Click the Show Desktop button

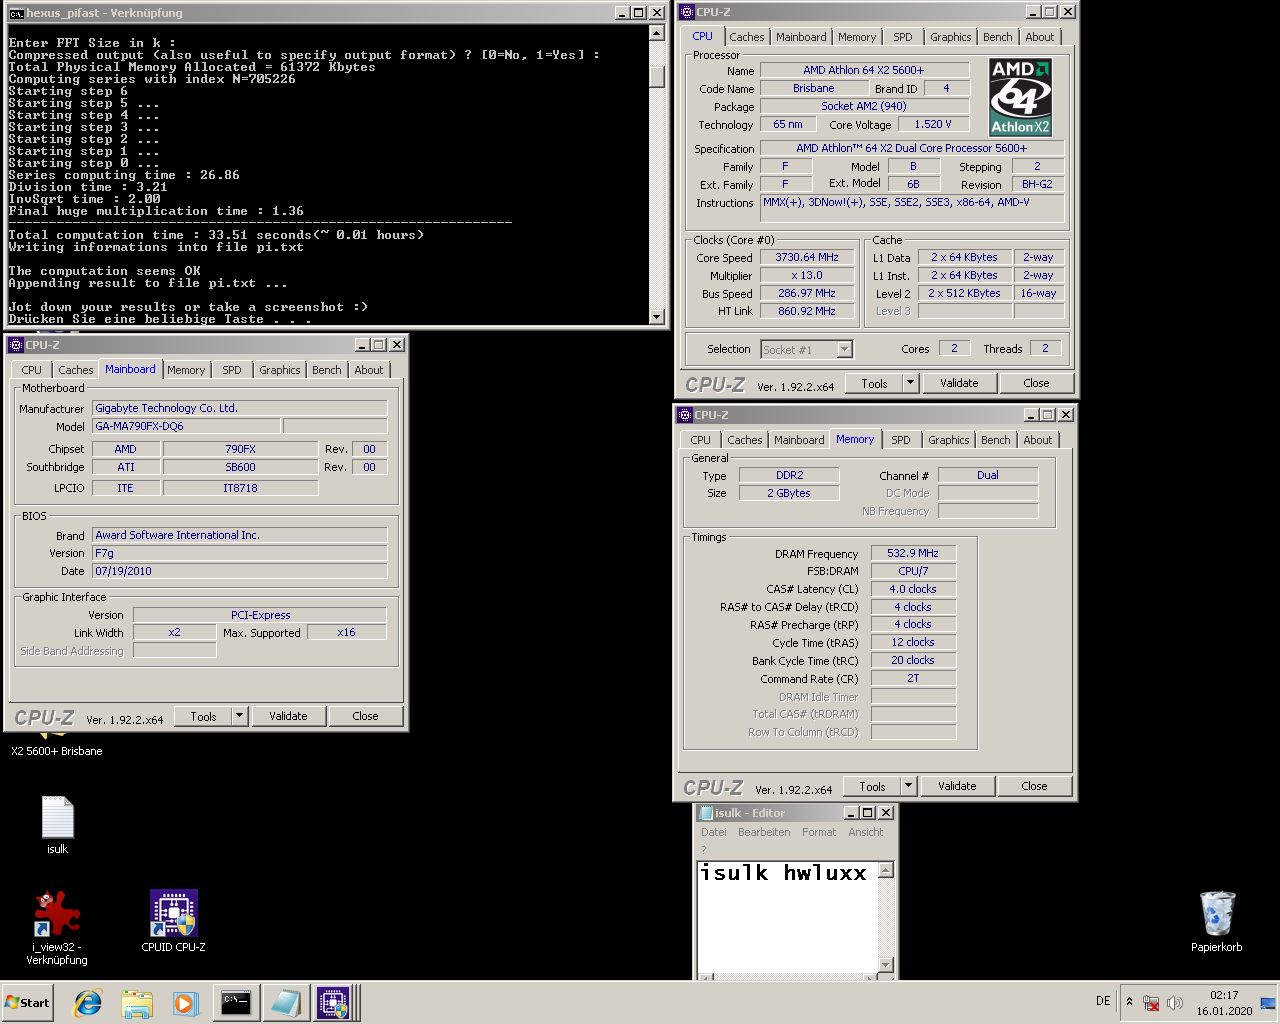(1269, 1003)
